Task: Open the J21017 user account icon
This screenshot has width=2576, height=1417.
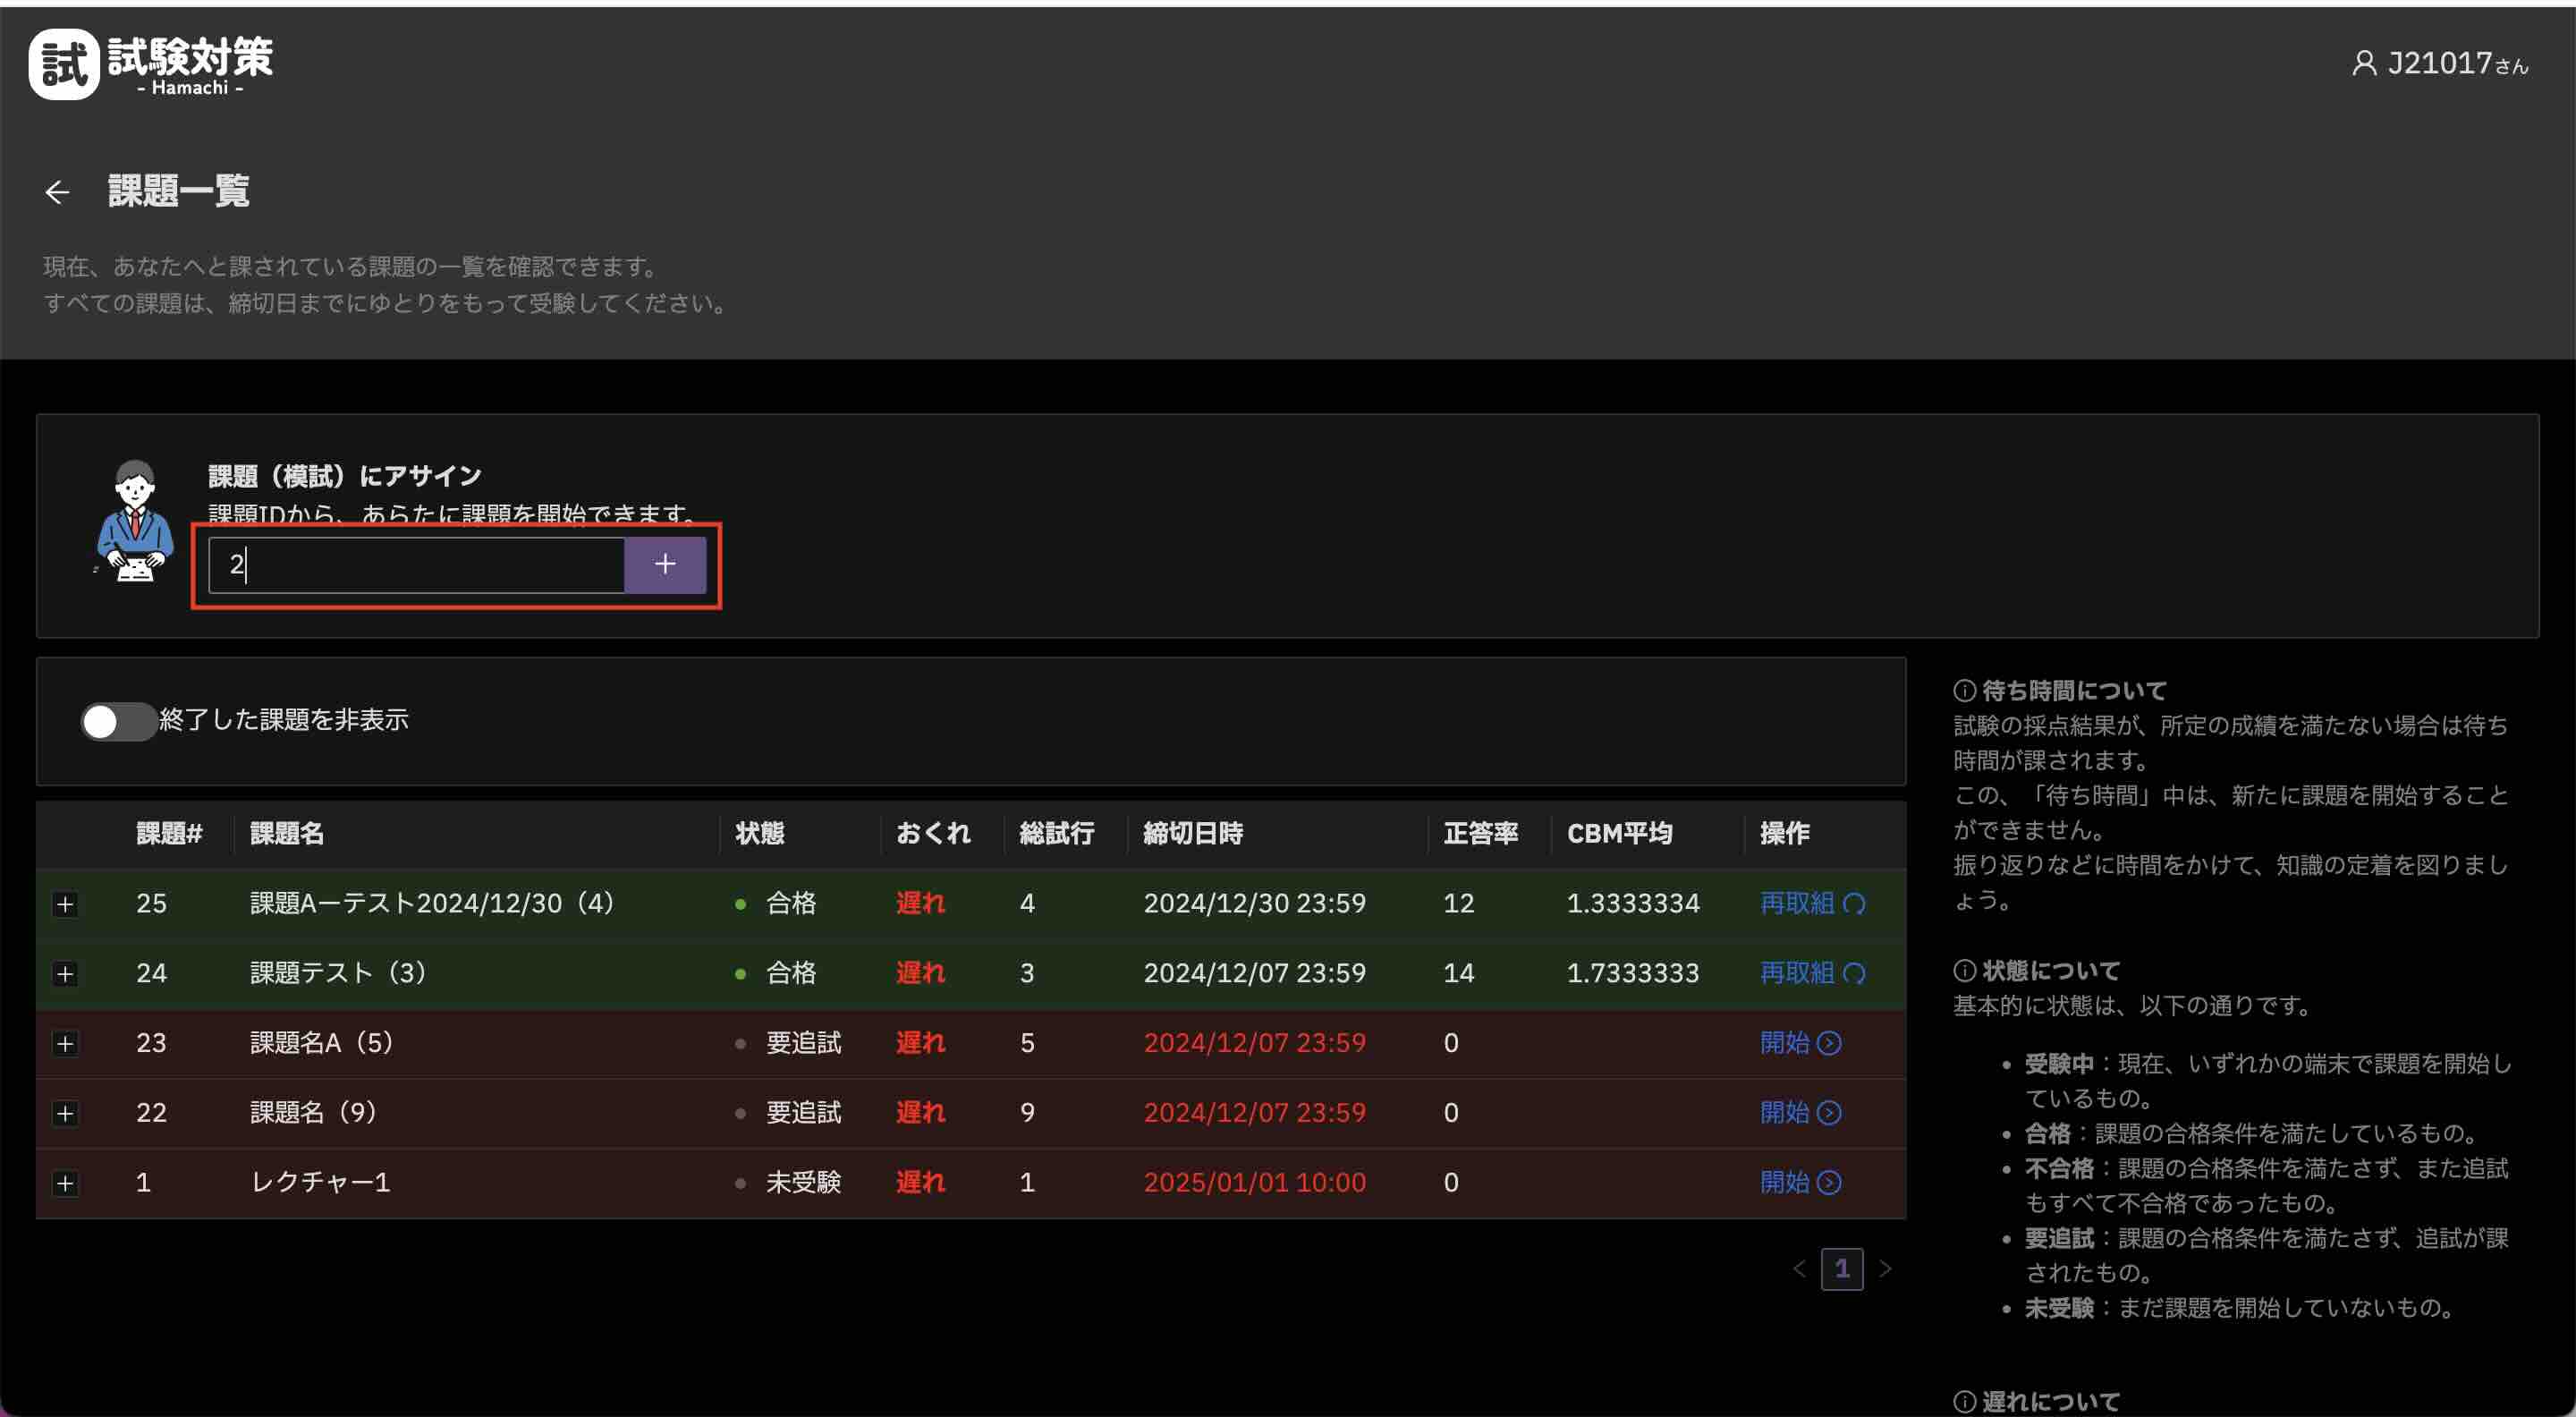Action: [2363, 64]
